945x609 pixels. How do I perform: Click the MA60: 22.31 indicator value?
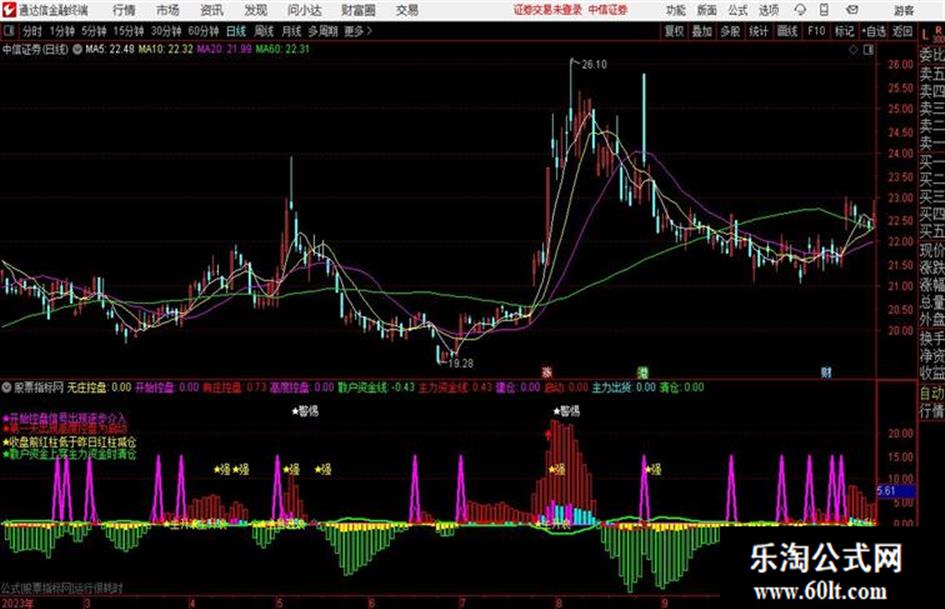(x=283, y=49)
